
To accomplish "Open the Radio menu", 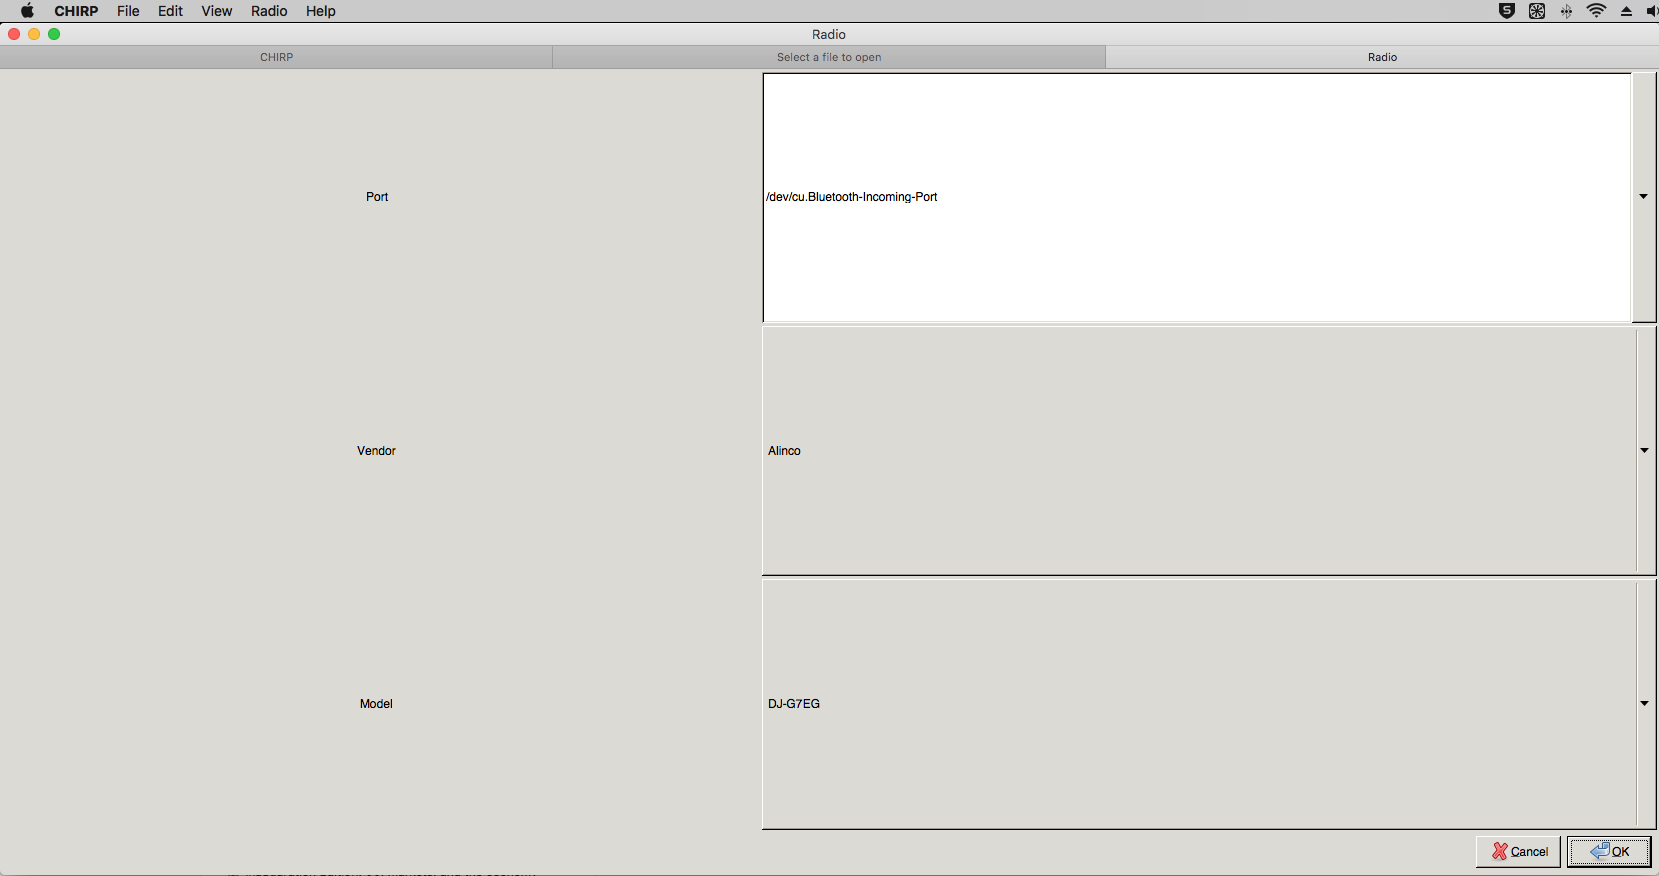I will pos(269,11).
